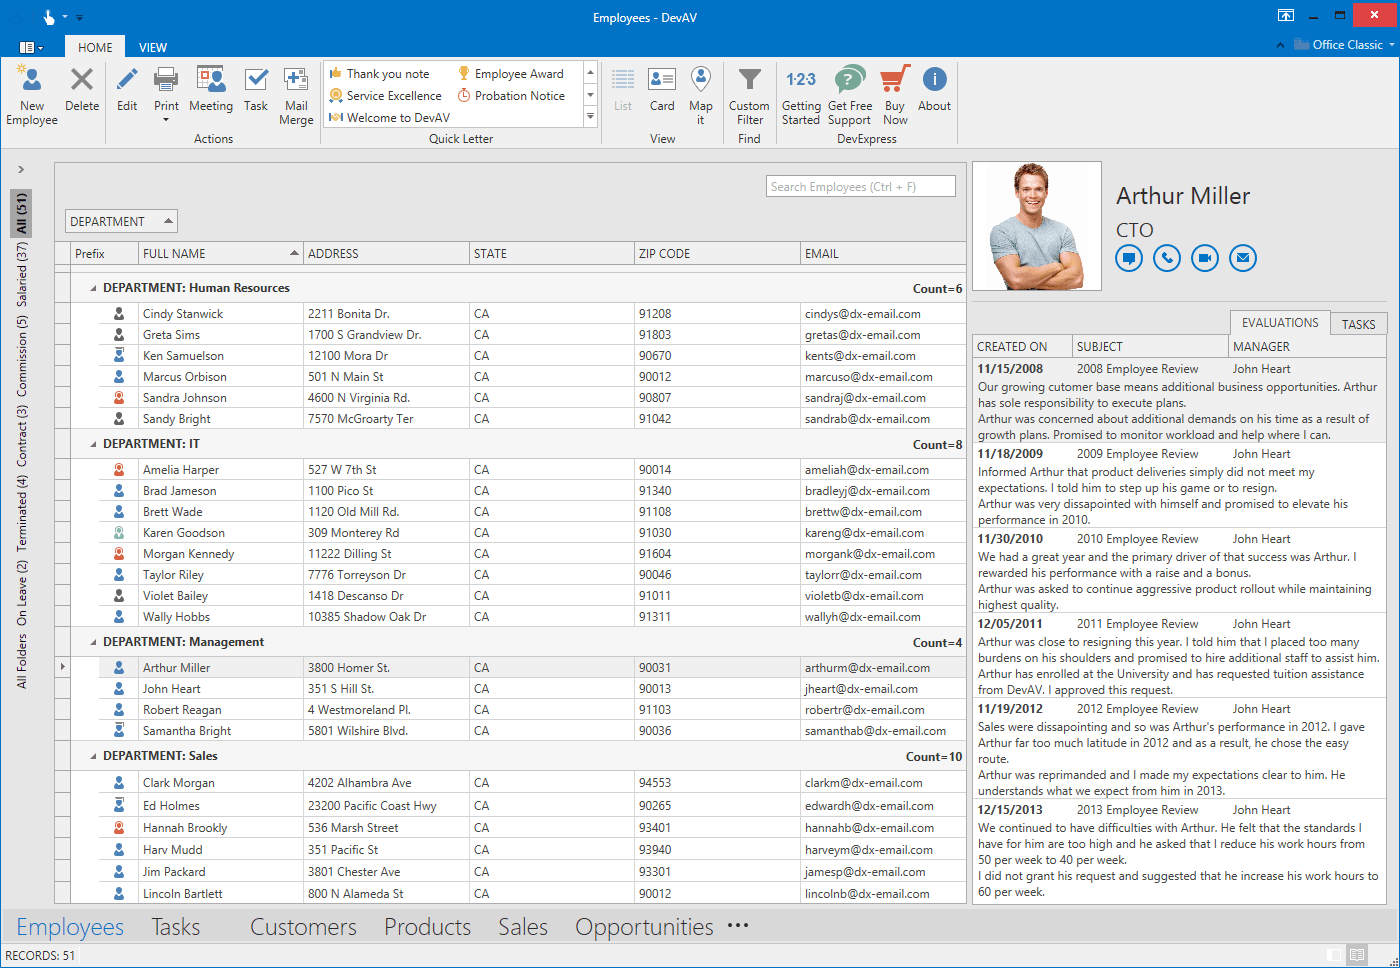Select the On Leave (2) folder
This screenshot has height=968, width=1400.
tap(22, 592)
